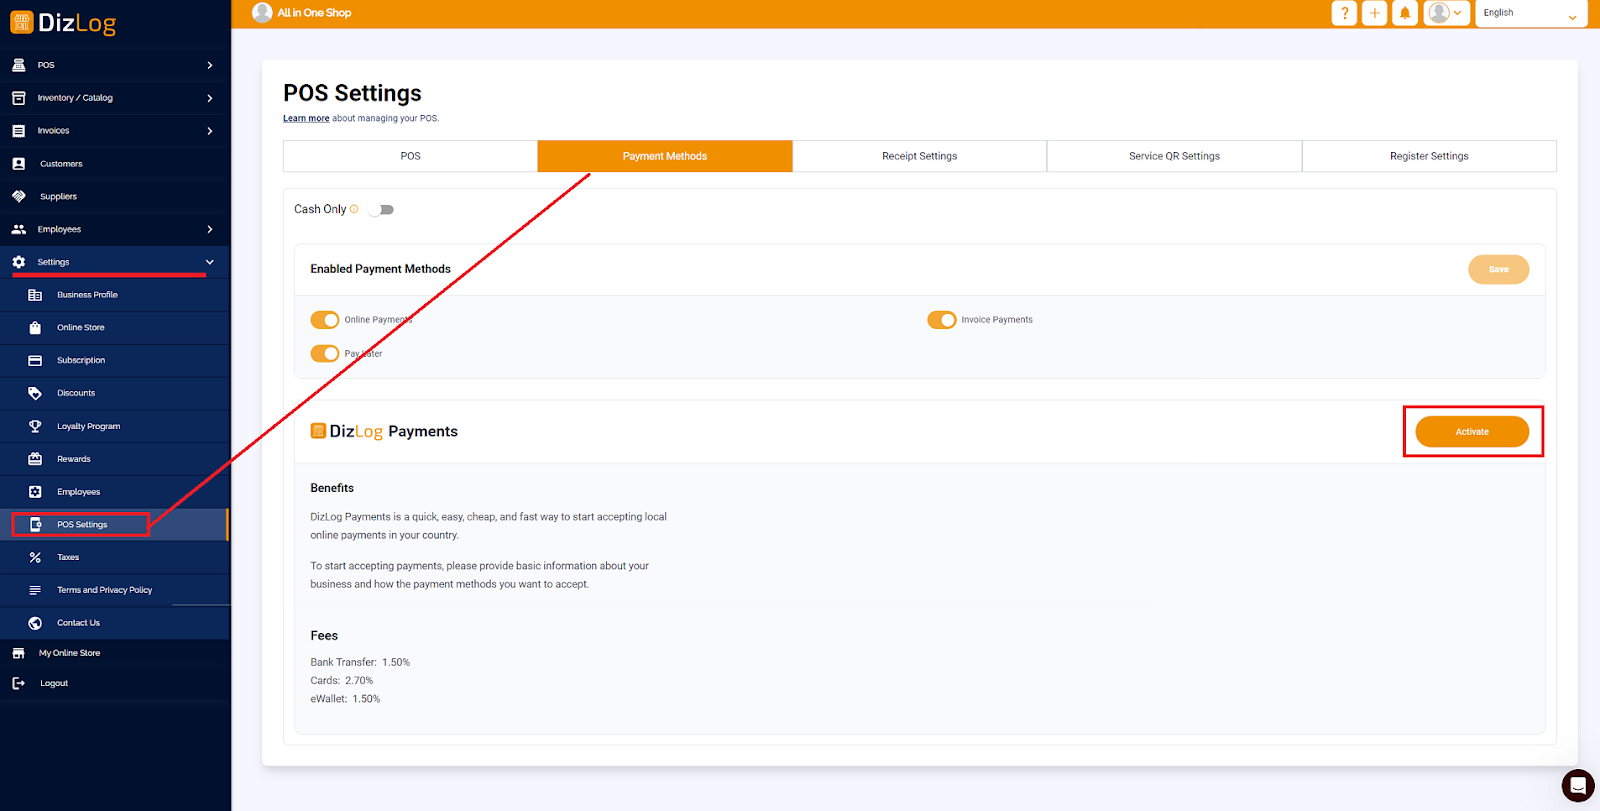
Task: Toggle the Cash Only switch
Action: pyautogui.click(x=381, y=210)
